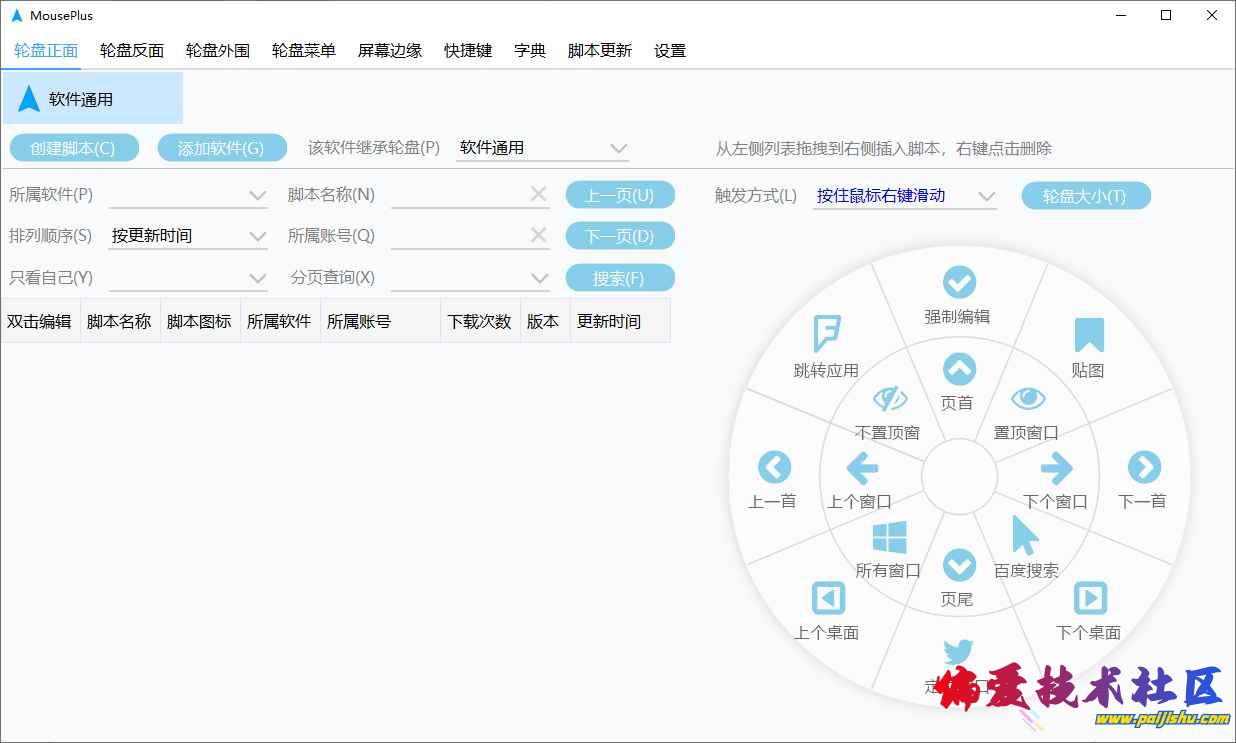Open the 该软件继承轮盘 dropdown
The width and height of the screenshot is (1236, 743).
point(542,148)
